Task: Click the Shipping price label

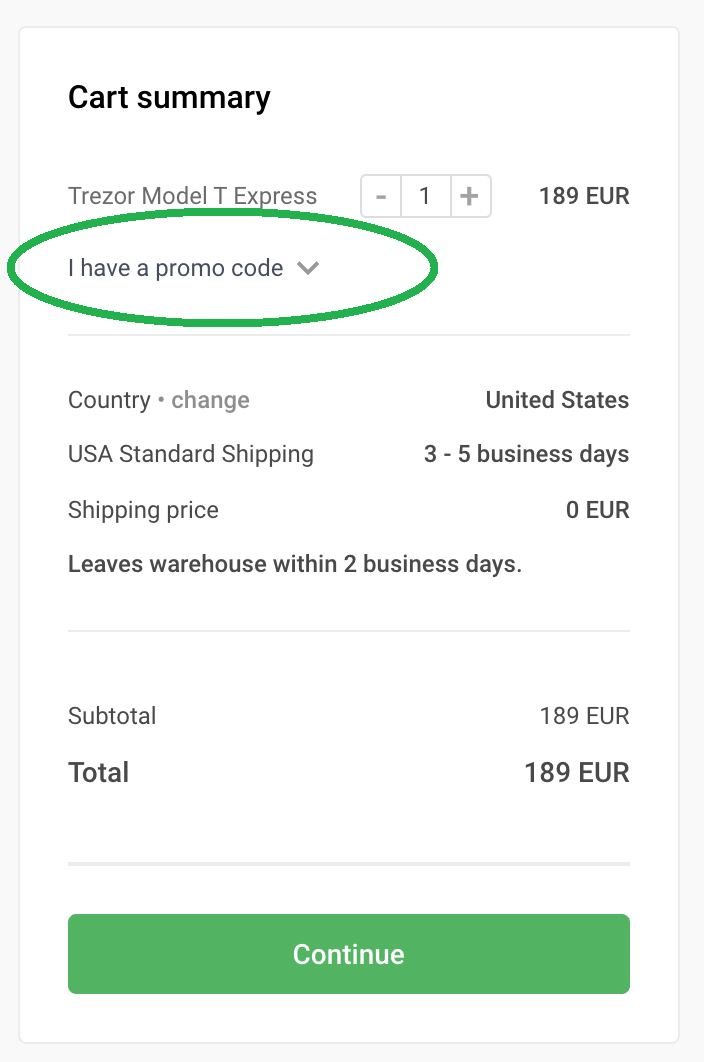Action: (144, 510)
